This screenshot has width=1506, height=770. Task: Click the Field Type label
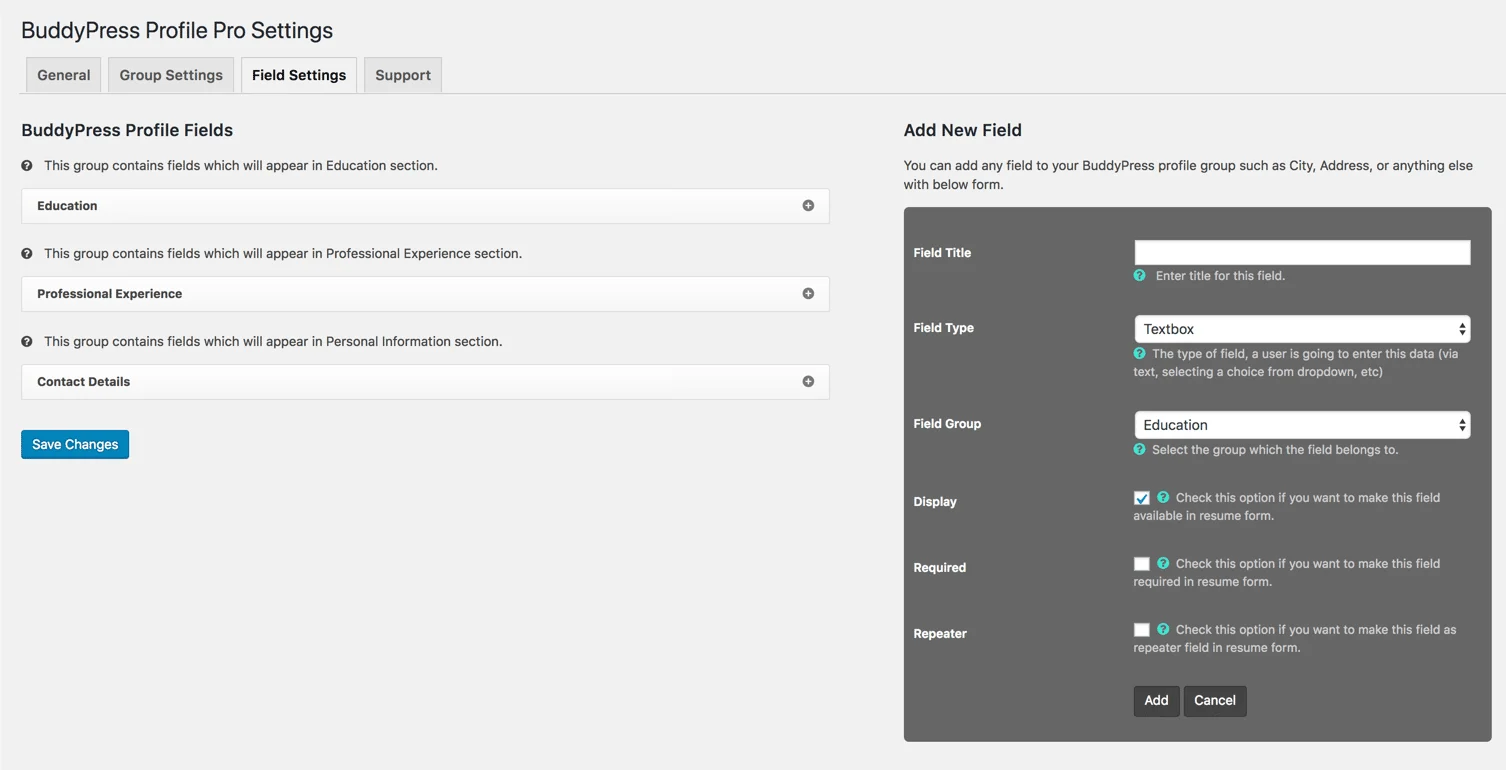pos(944,328)
